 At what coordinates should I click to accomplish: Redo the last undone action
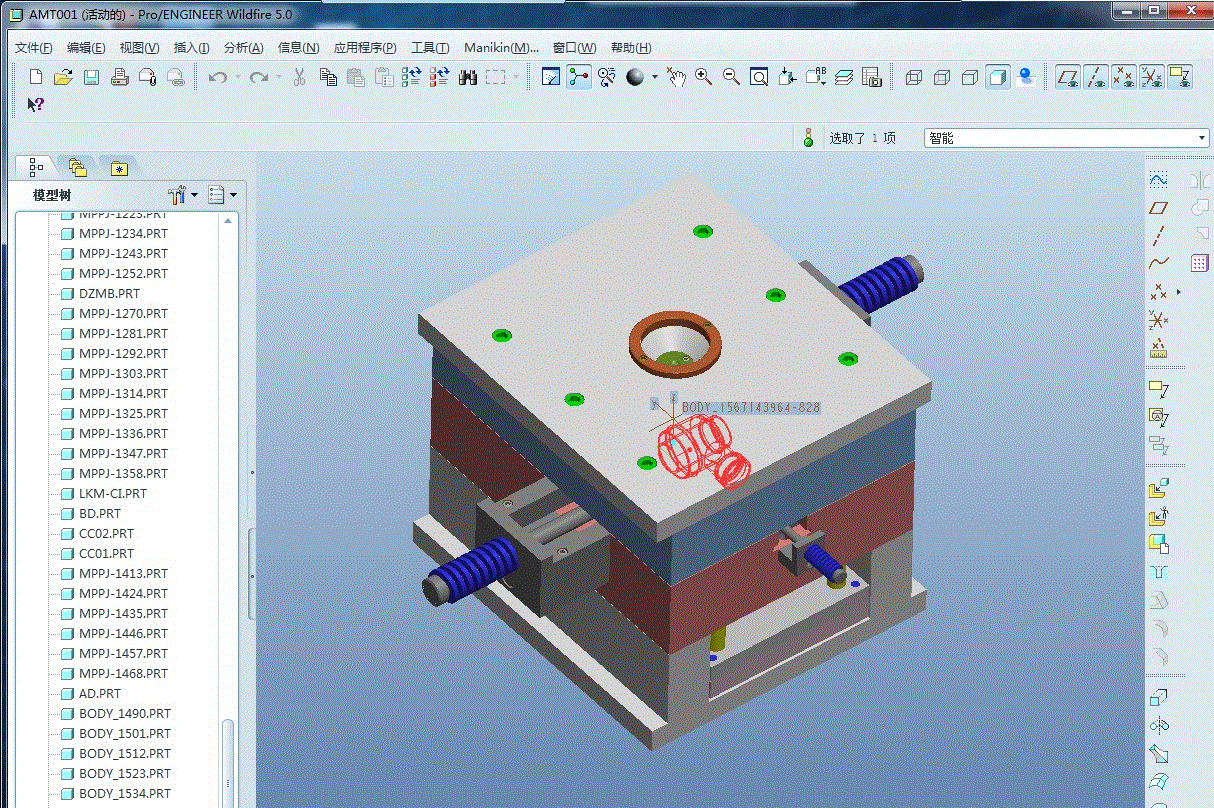pos(259,77)
